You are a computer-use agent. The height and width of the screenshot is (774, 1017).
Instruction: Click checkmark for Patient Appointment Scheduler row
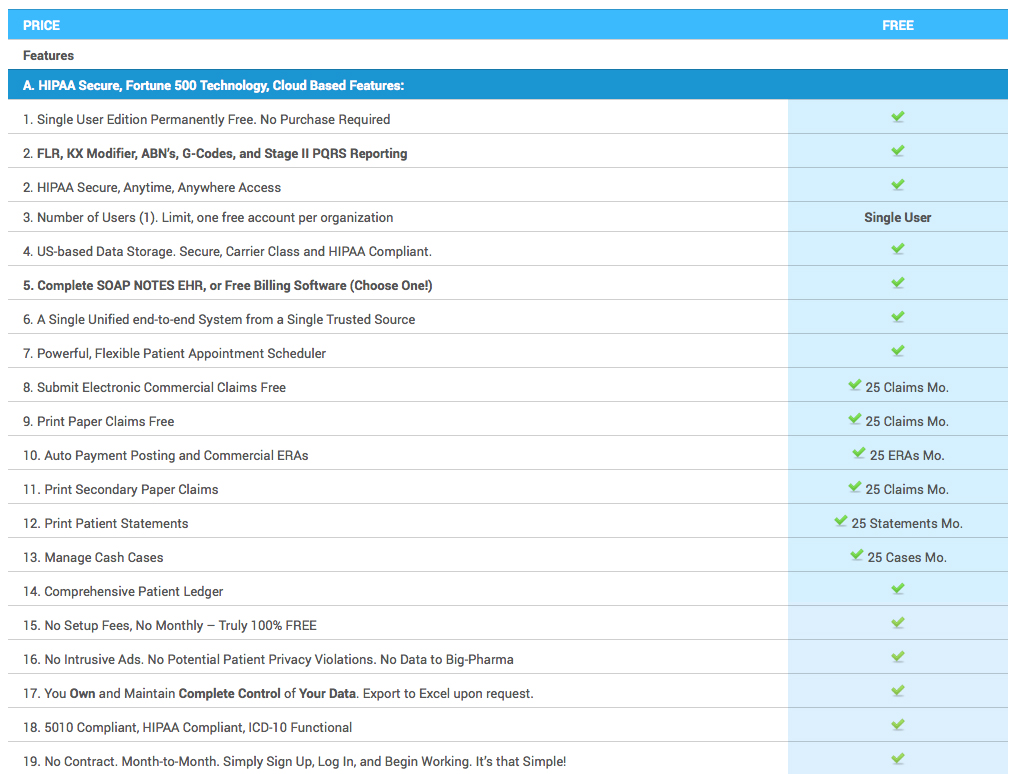[x=898, y=350]
